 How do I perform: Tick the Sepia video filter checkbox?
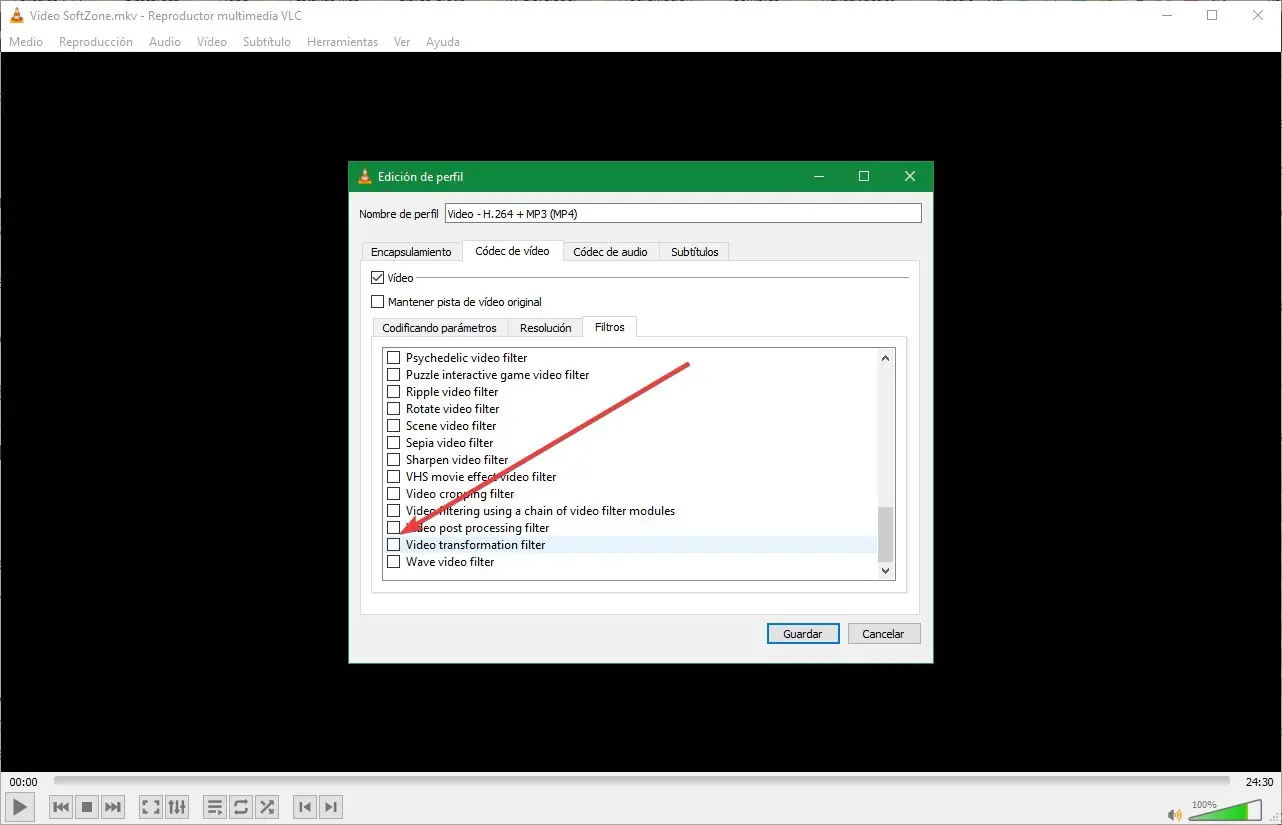[x=394, y=443]
